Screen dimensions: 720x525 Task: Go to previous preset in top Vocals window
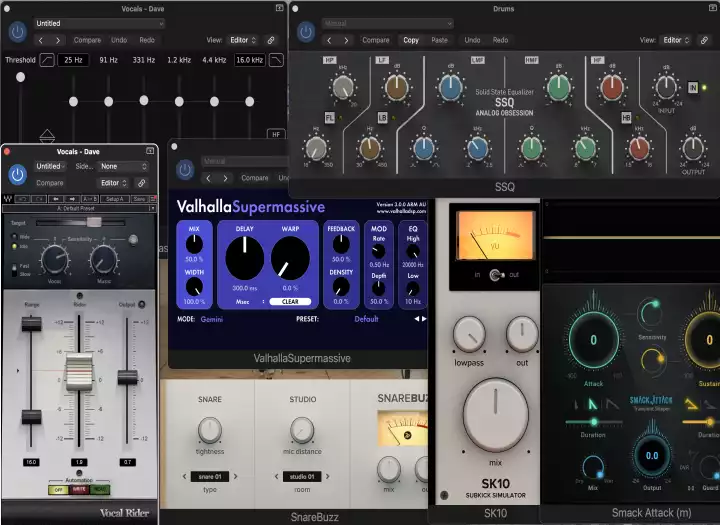(41, 40)
